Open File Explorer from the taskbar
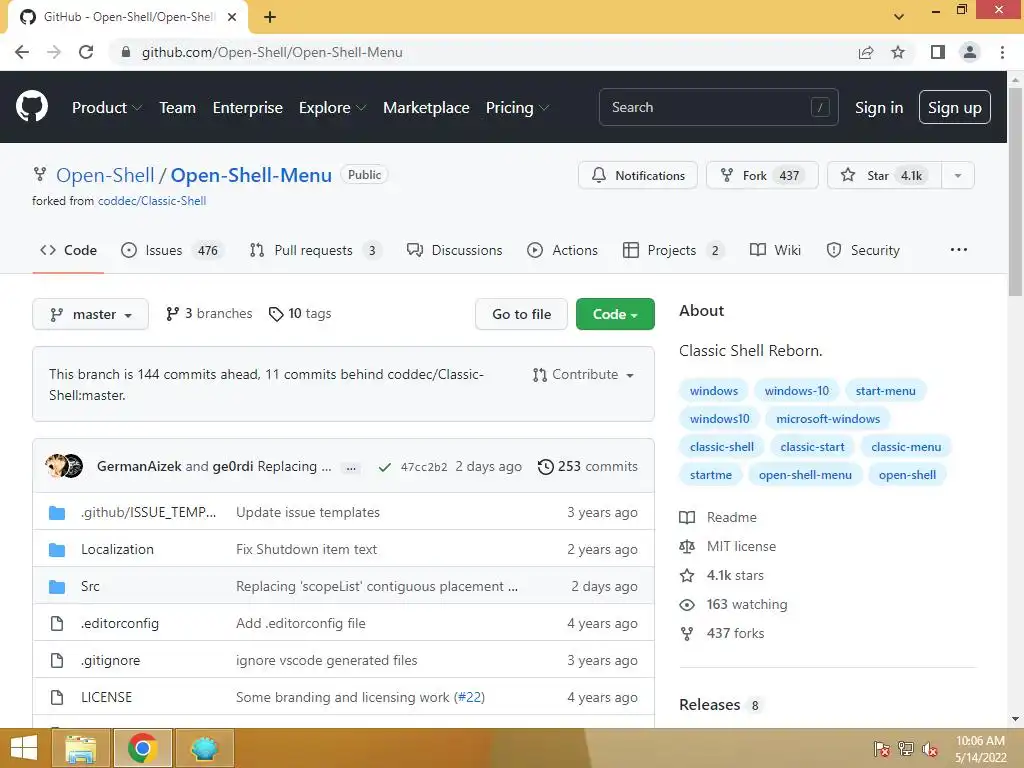The height and width of the screenshot is (768, 1024). click(x=80, y=748)
